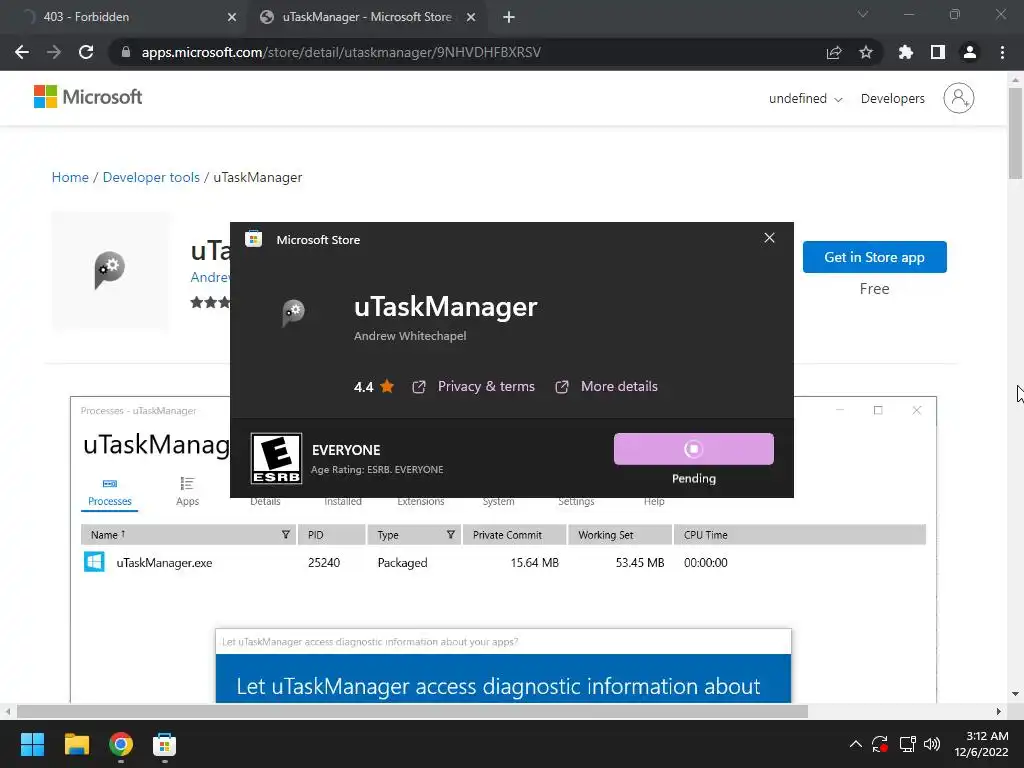
Task: Show hidden system tray icons
Action: click(x=856, y=744)
